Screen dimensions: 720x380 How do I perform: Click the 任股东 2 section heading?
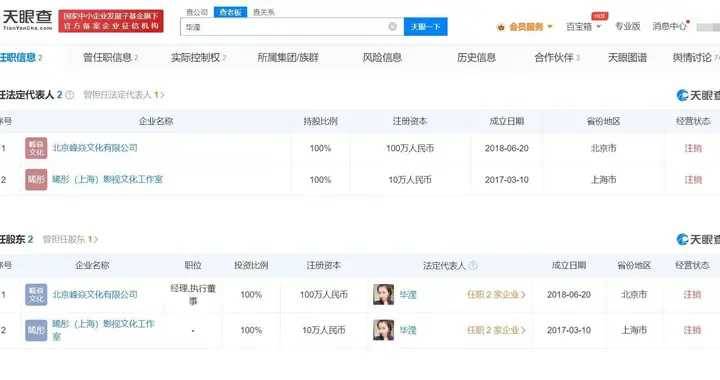[x=17, y=240]
